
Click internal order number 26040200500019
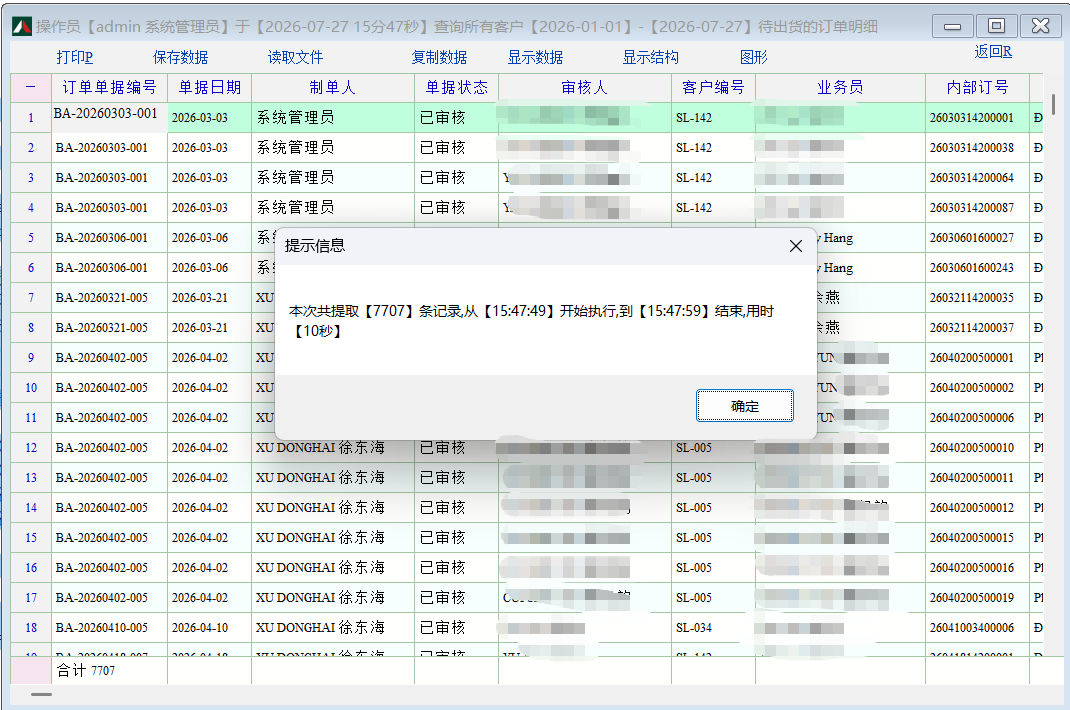click(x=977, y=597)
